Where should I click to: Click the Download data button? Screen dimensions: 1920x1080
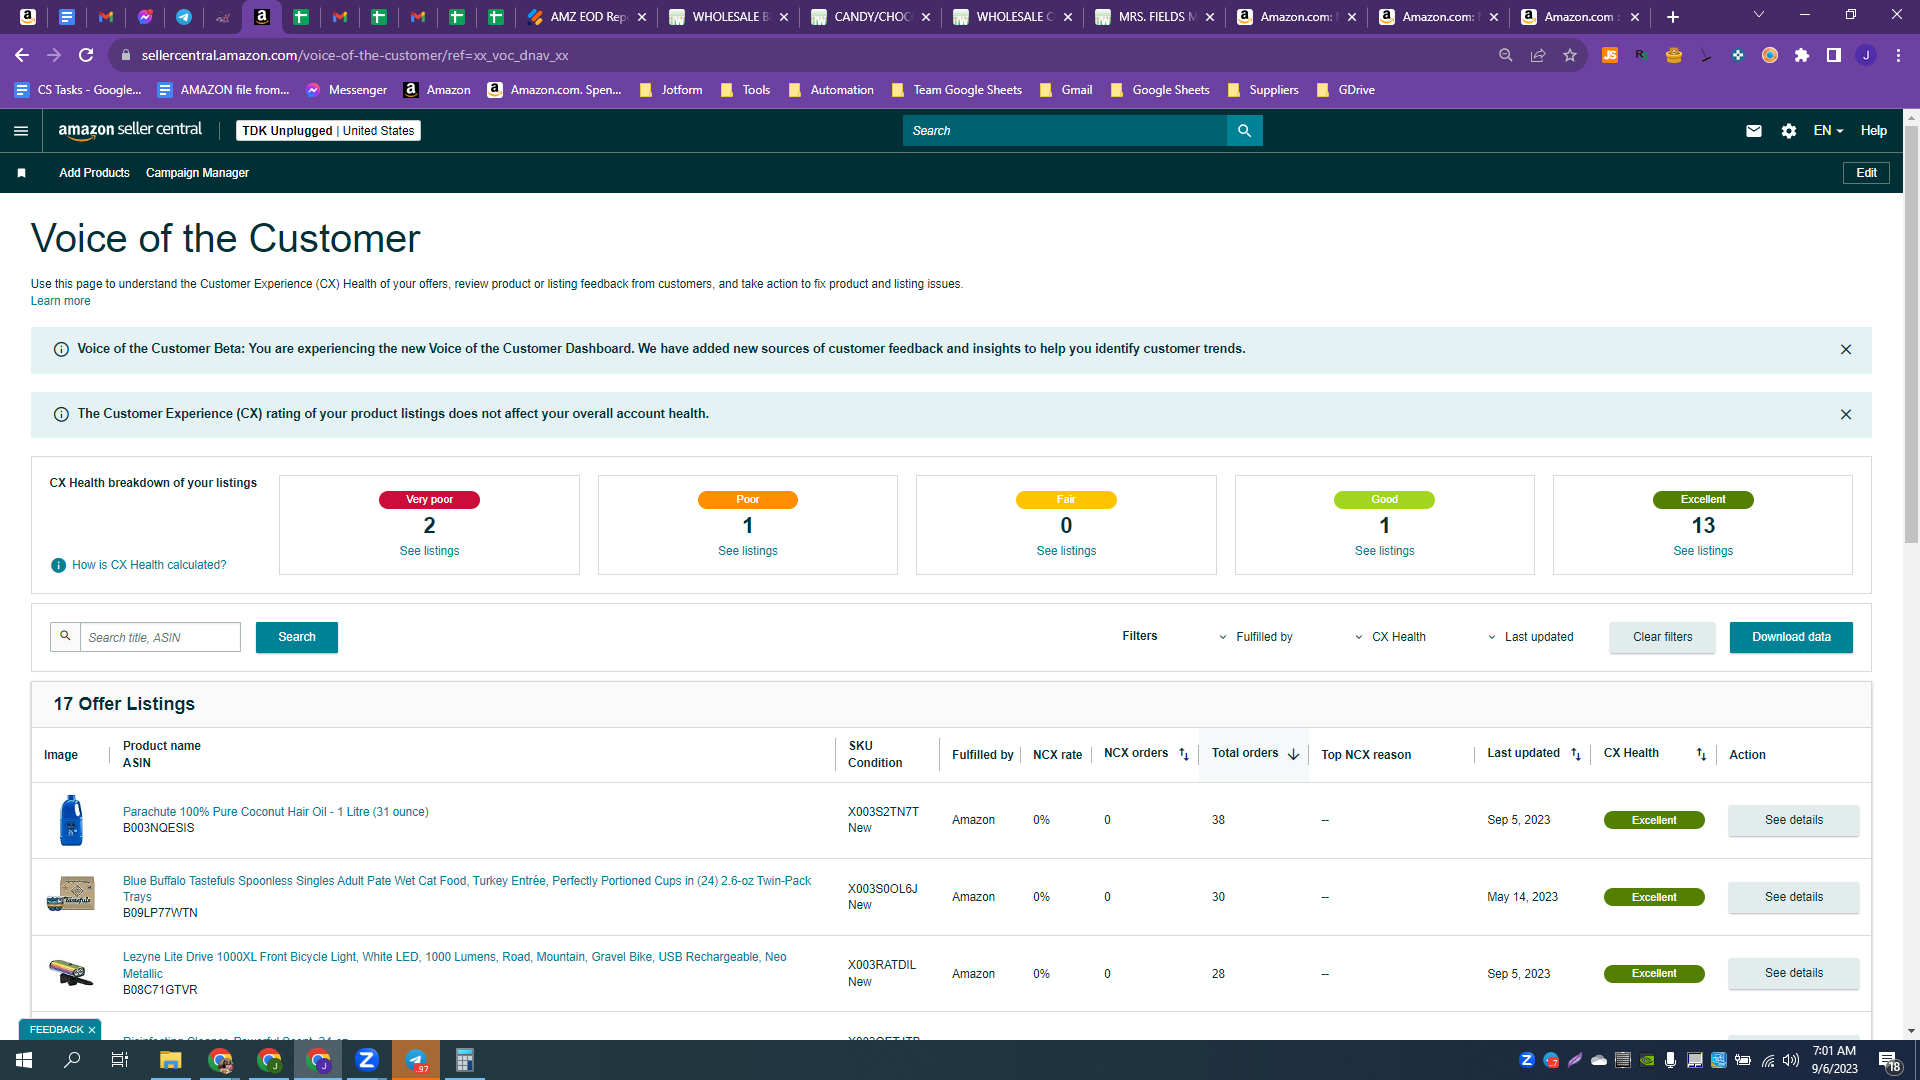tap(1791, 638)
